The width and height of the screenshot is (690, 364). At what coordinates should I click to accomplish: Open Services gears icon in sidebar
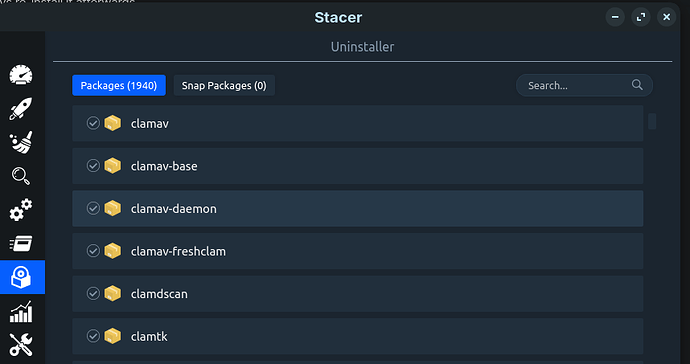pos(21,210)
